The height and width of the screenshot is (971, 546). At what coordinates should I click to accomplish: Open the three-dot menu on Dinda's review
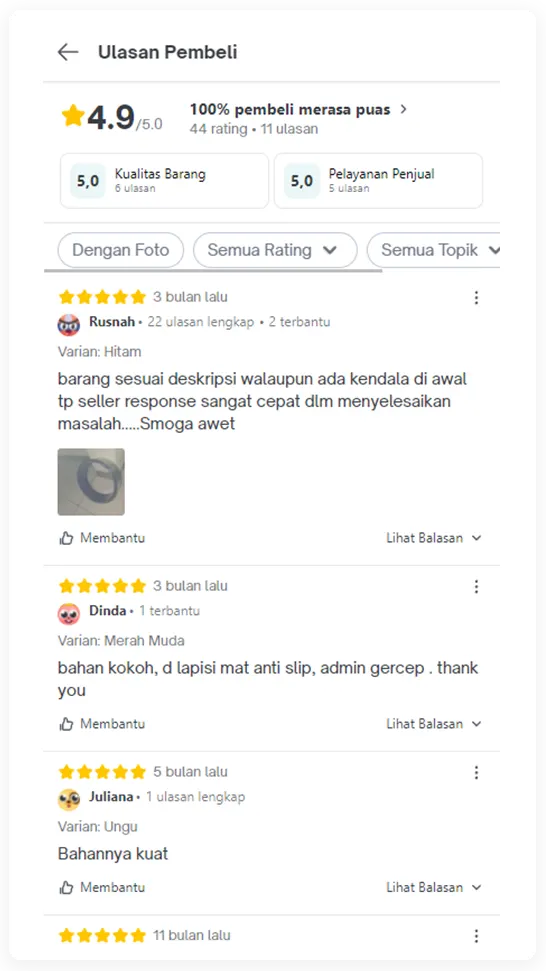pos(476,586)
